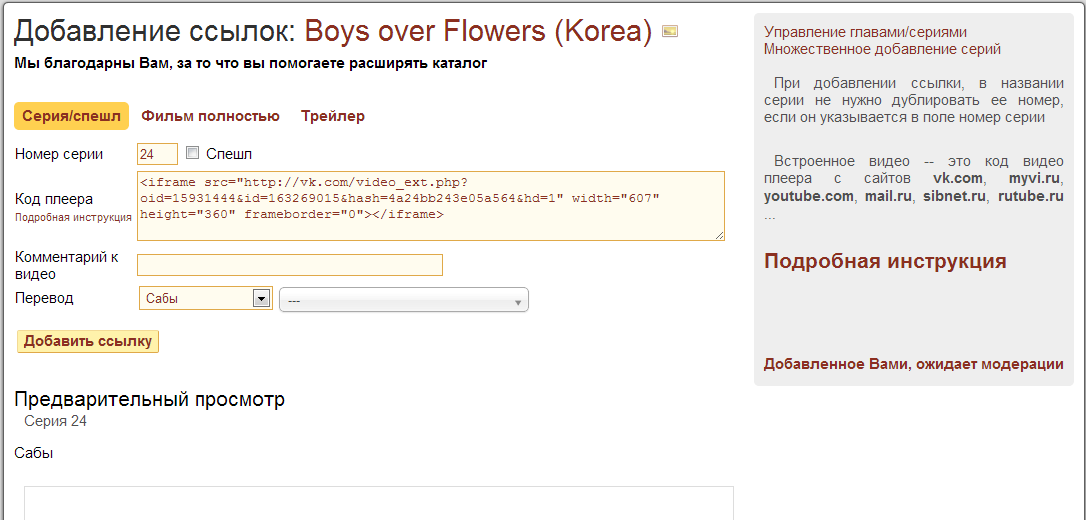Click the Предварительный просмотр heading
Screen dimensions: 1086x520
(x=149, y=399)
